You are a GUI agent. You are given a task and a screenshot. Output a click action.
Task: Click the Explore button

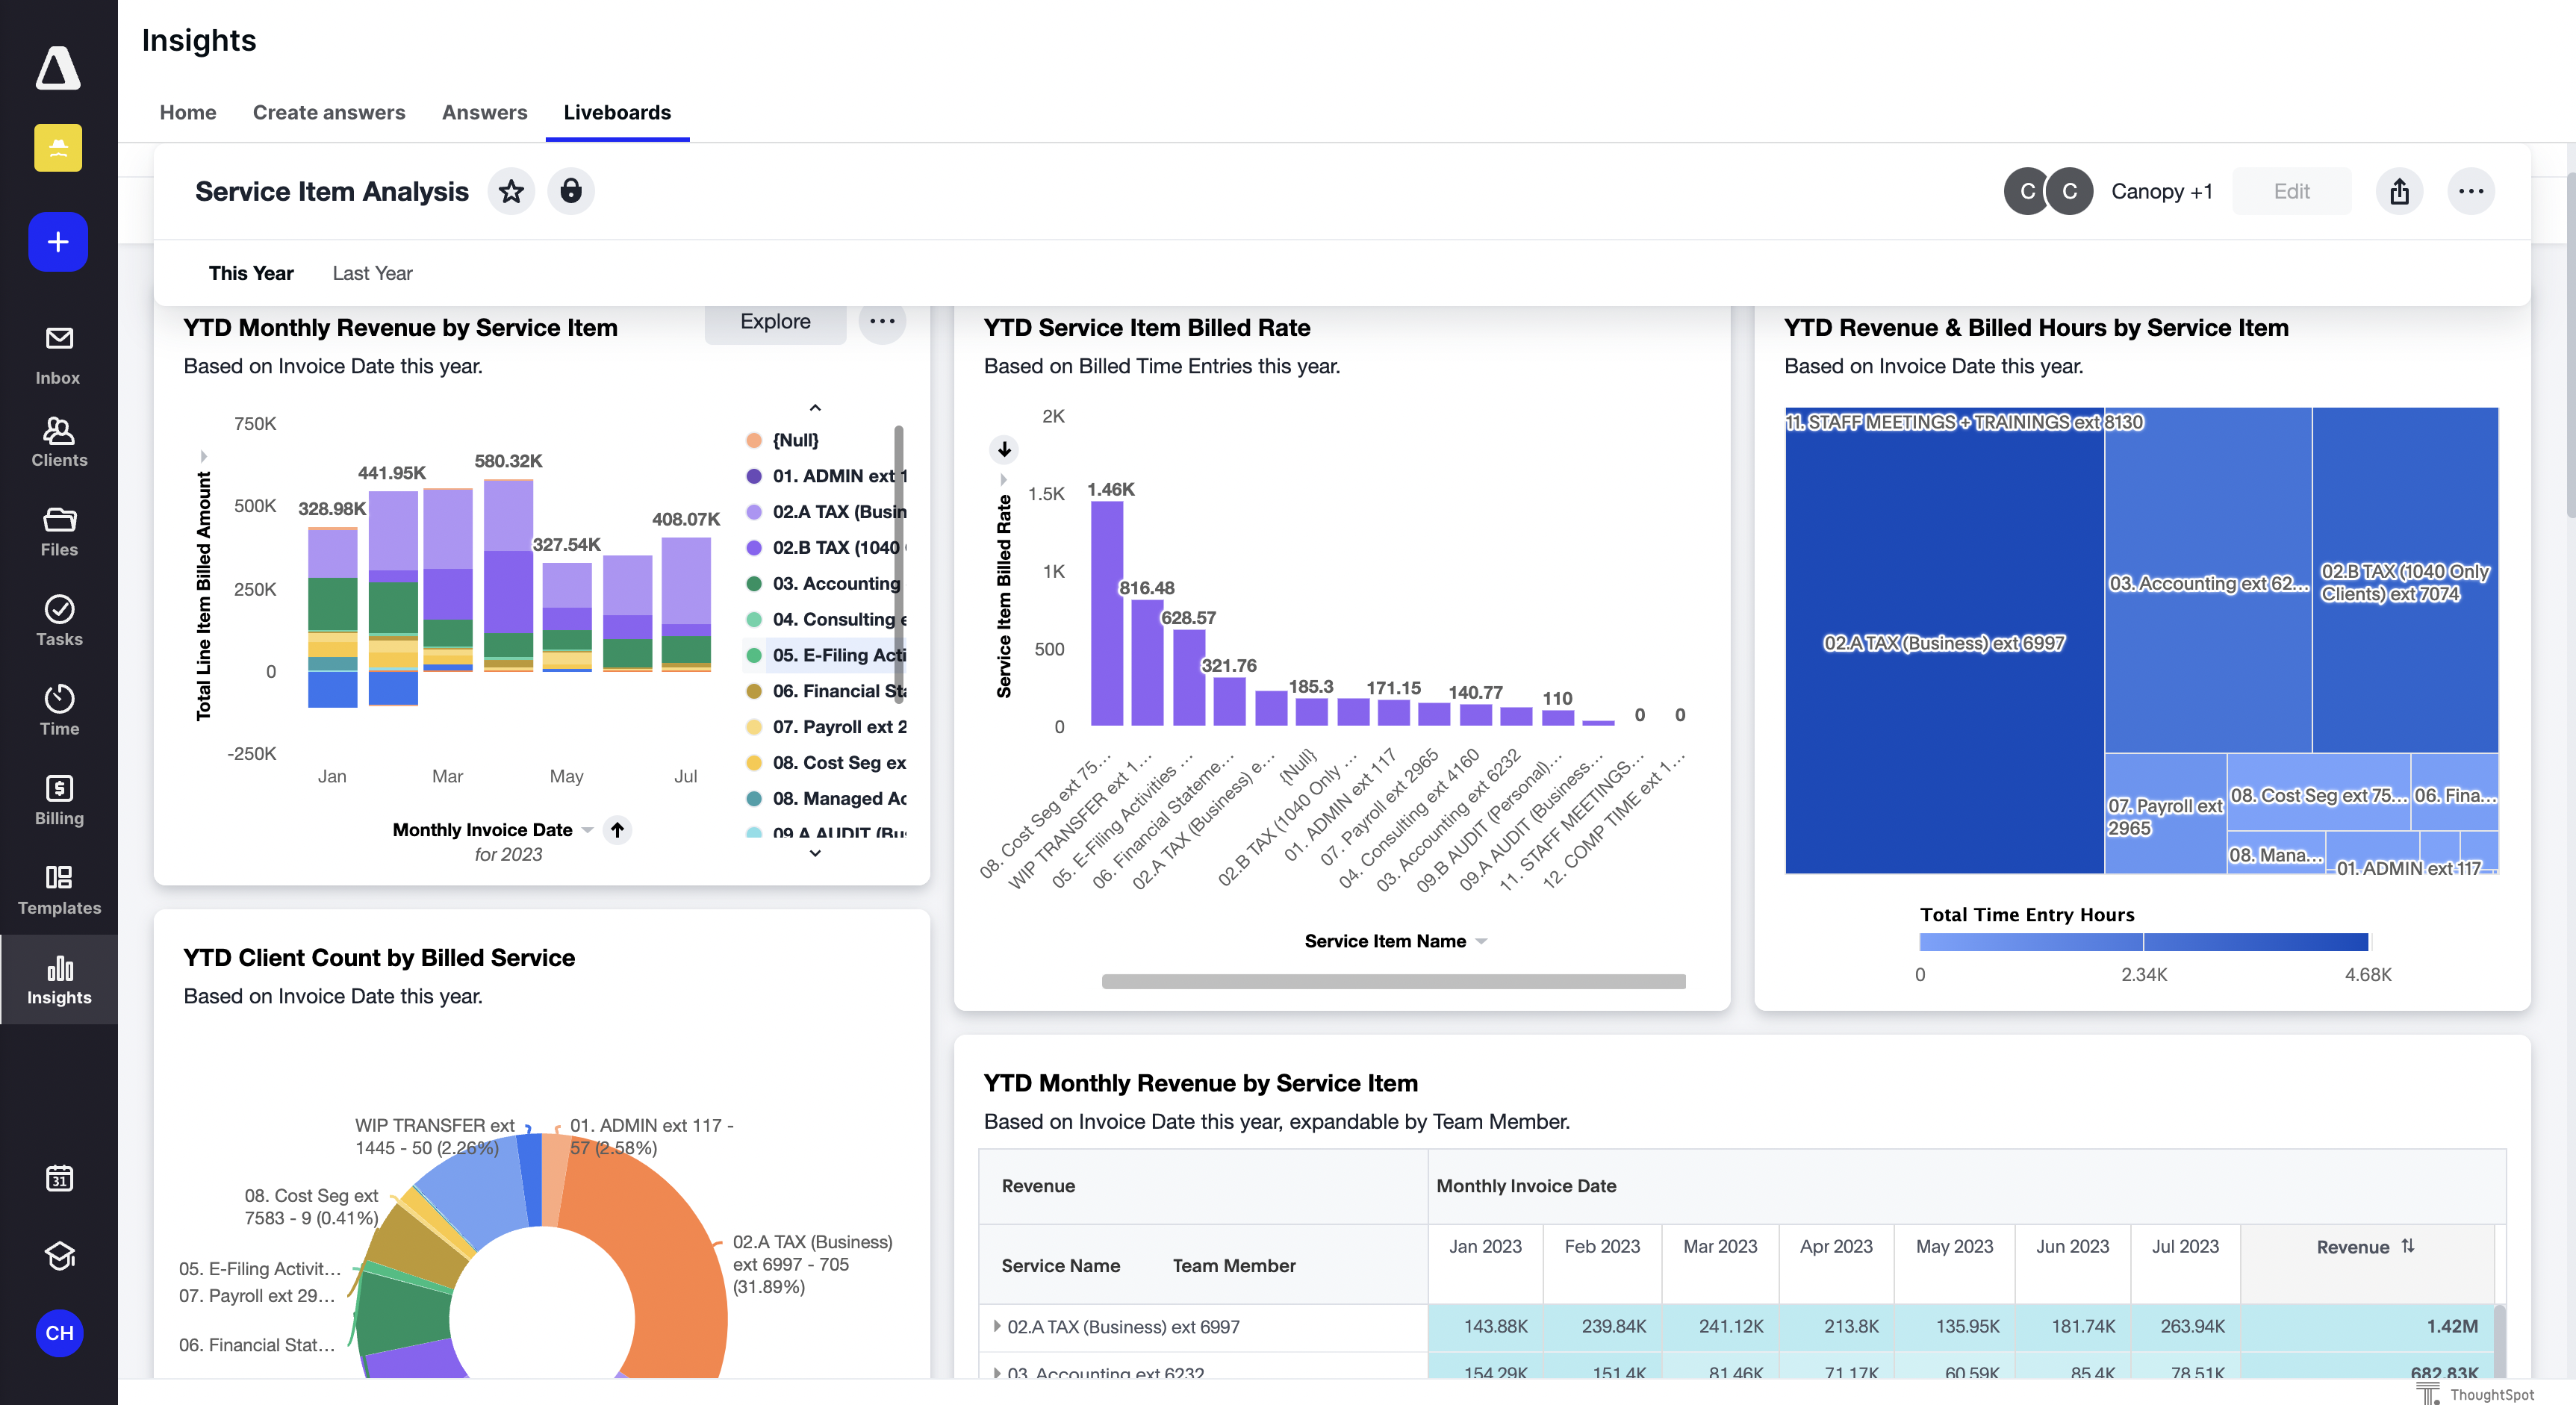[775, 321]
